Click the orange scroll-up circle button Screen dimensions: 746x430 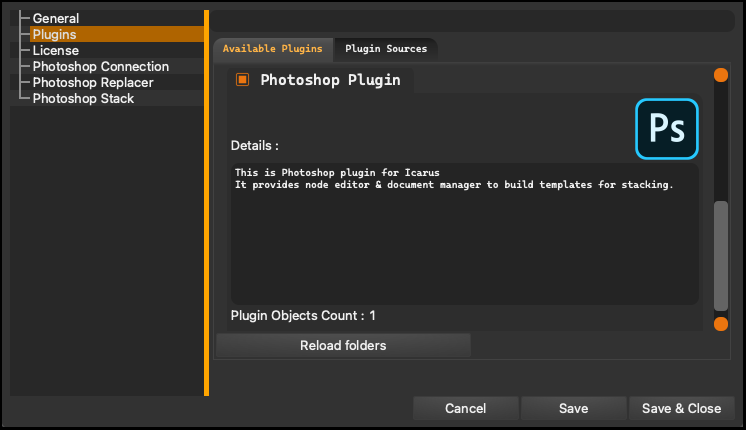pos(721,75)
